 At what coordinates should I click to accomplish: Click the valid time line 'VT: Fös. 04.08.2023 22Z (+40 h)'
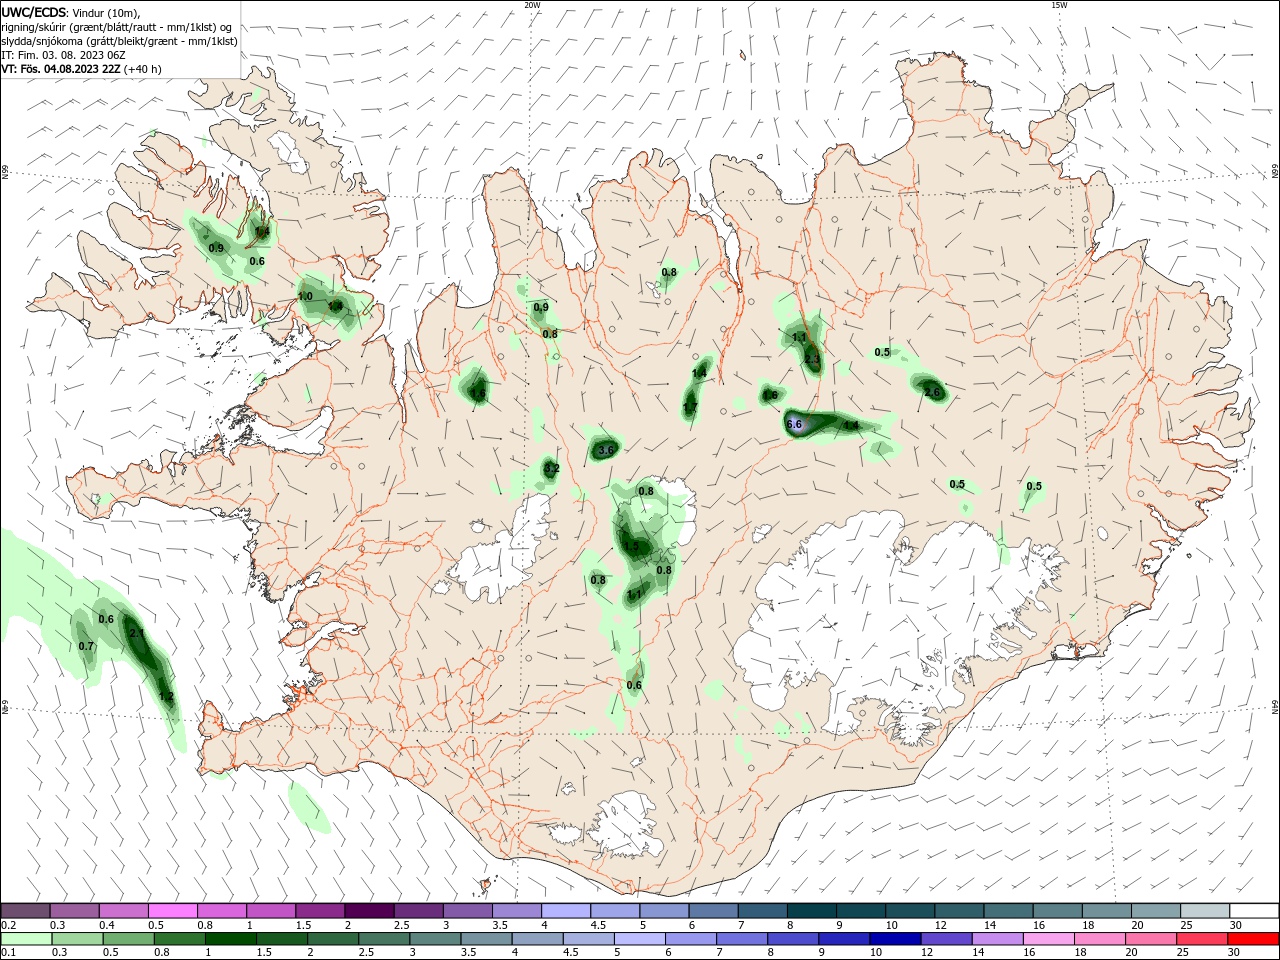click(81, 69)
